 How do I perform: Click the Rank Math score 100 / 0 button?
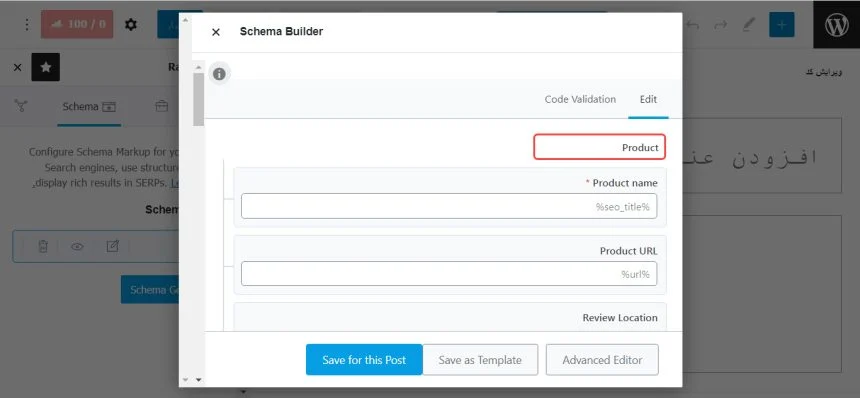(77, 25)
